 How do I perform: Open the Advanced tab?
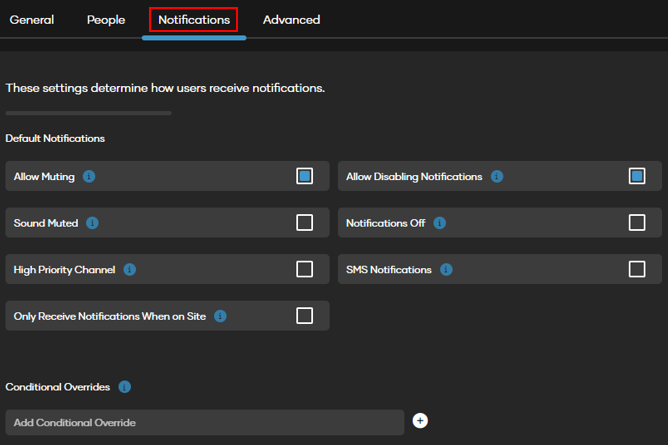click(291, 20)
